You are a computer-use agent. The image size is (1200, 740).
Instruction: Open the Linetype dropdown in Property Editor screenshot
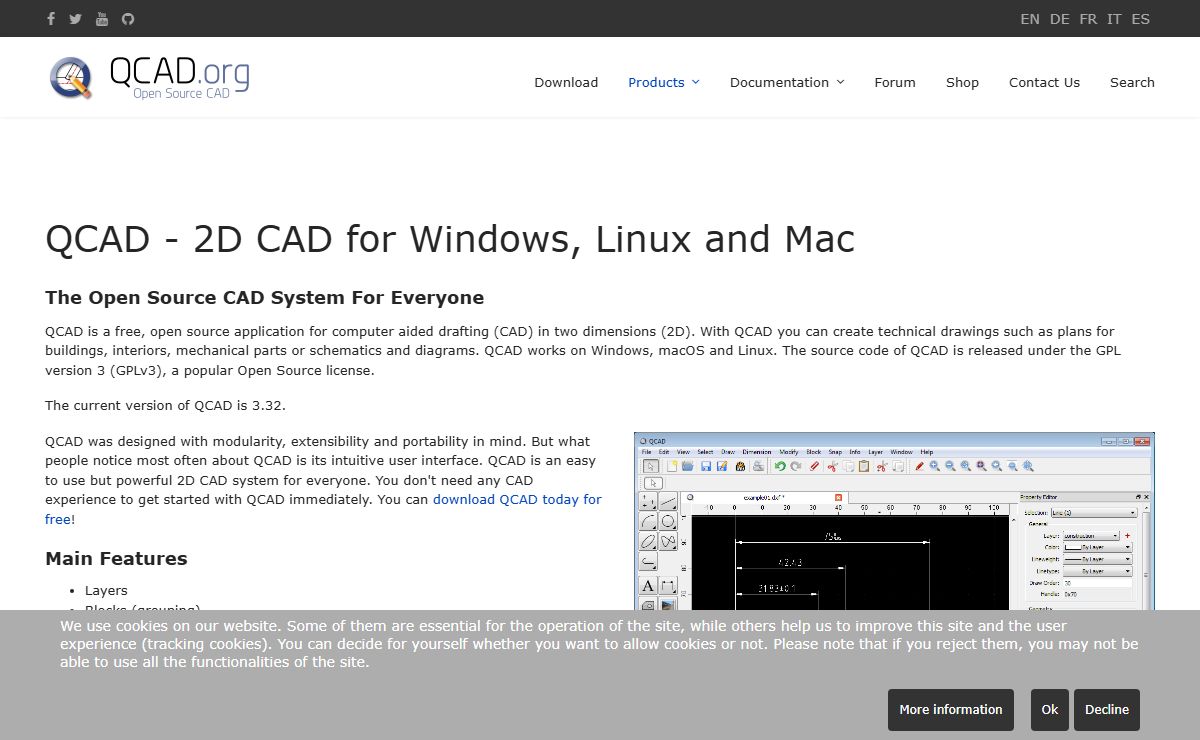click(1097, 571)
